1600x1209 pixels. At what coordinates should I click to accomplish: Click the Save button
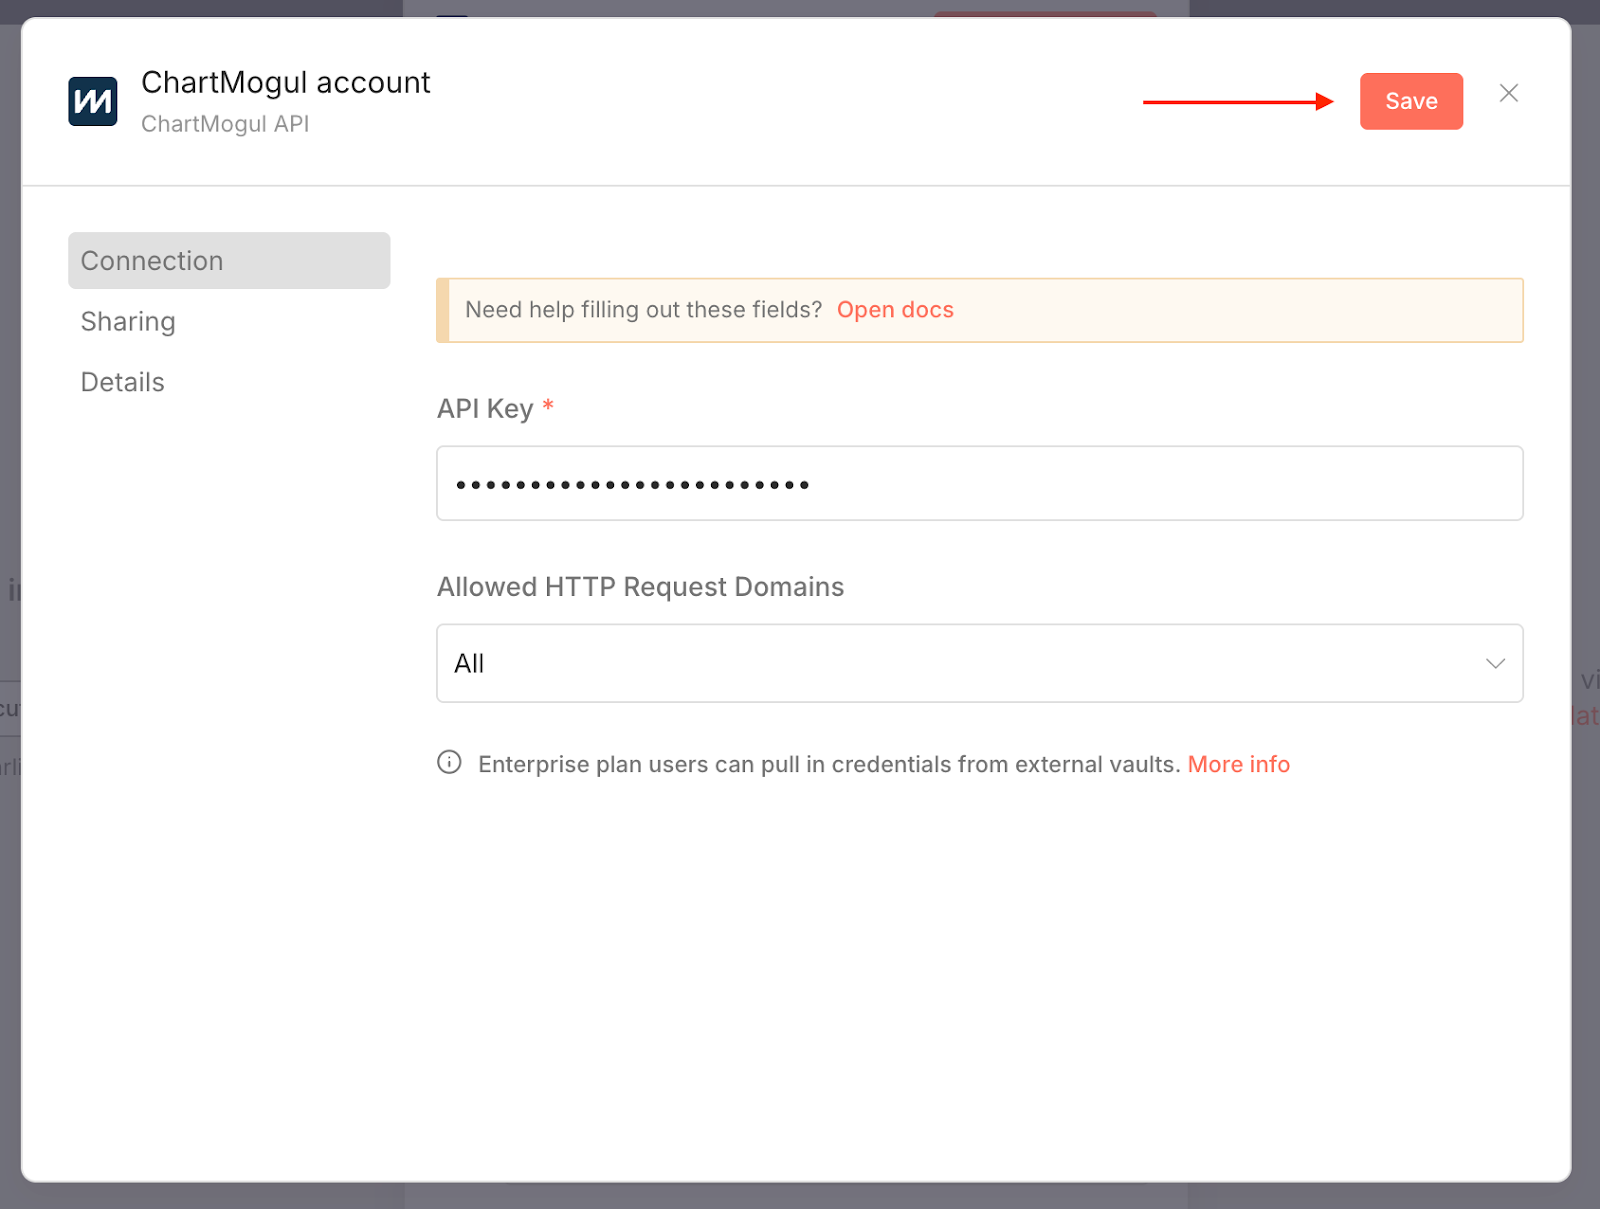tap(1411, 100)
